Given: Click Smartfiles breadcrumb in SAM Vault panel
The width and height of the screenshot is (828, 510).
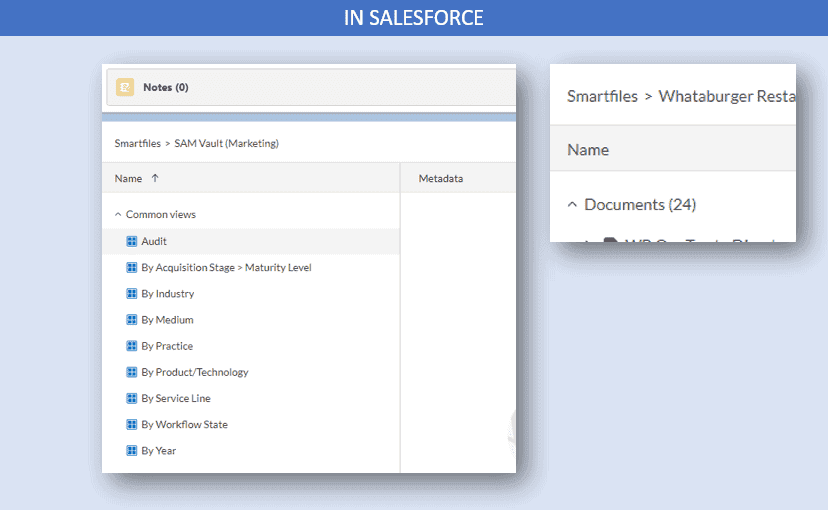Looking at the screenshot, I should 137,143.
